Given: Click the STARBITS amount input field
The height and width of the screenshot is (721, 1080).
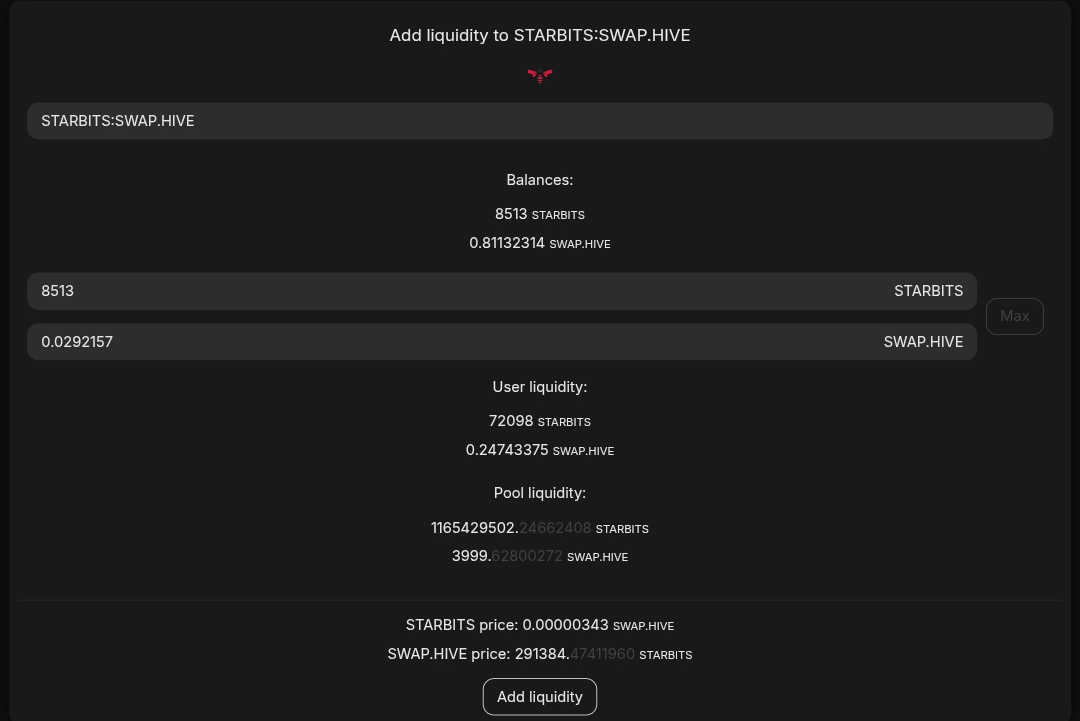Looking at the screenshot, I should [502, 291].
